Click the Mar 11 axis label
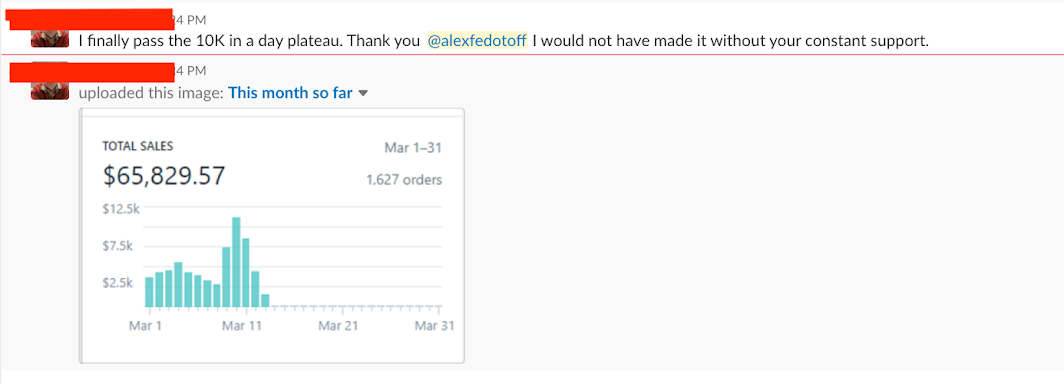Screen dimensions: 1064x384 point(242,326)
